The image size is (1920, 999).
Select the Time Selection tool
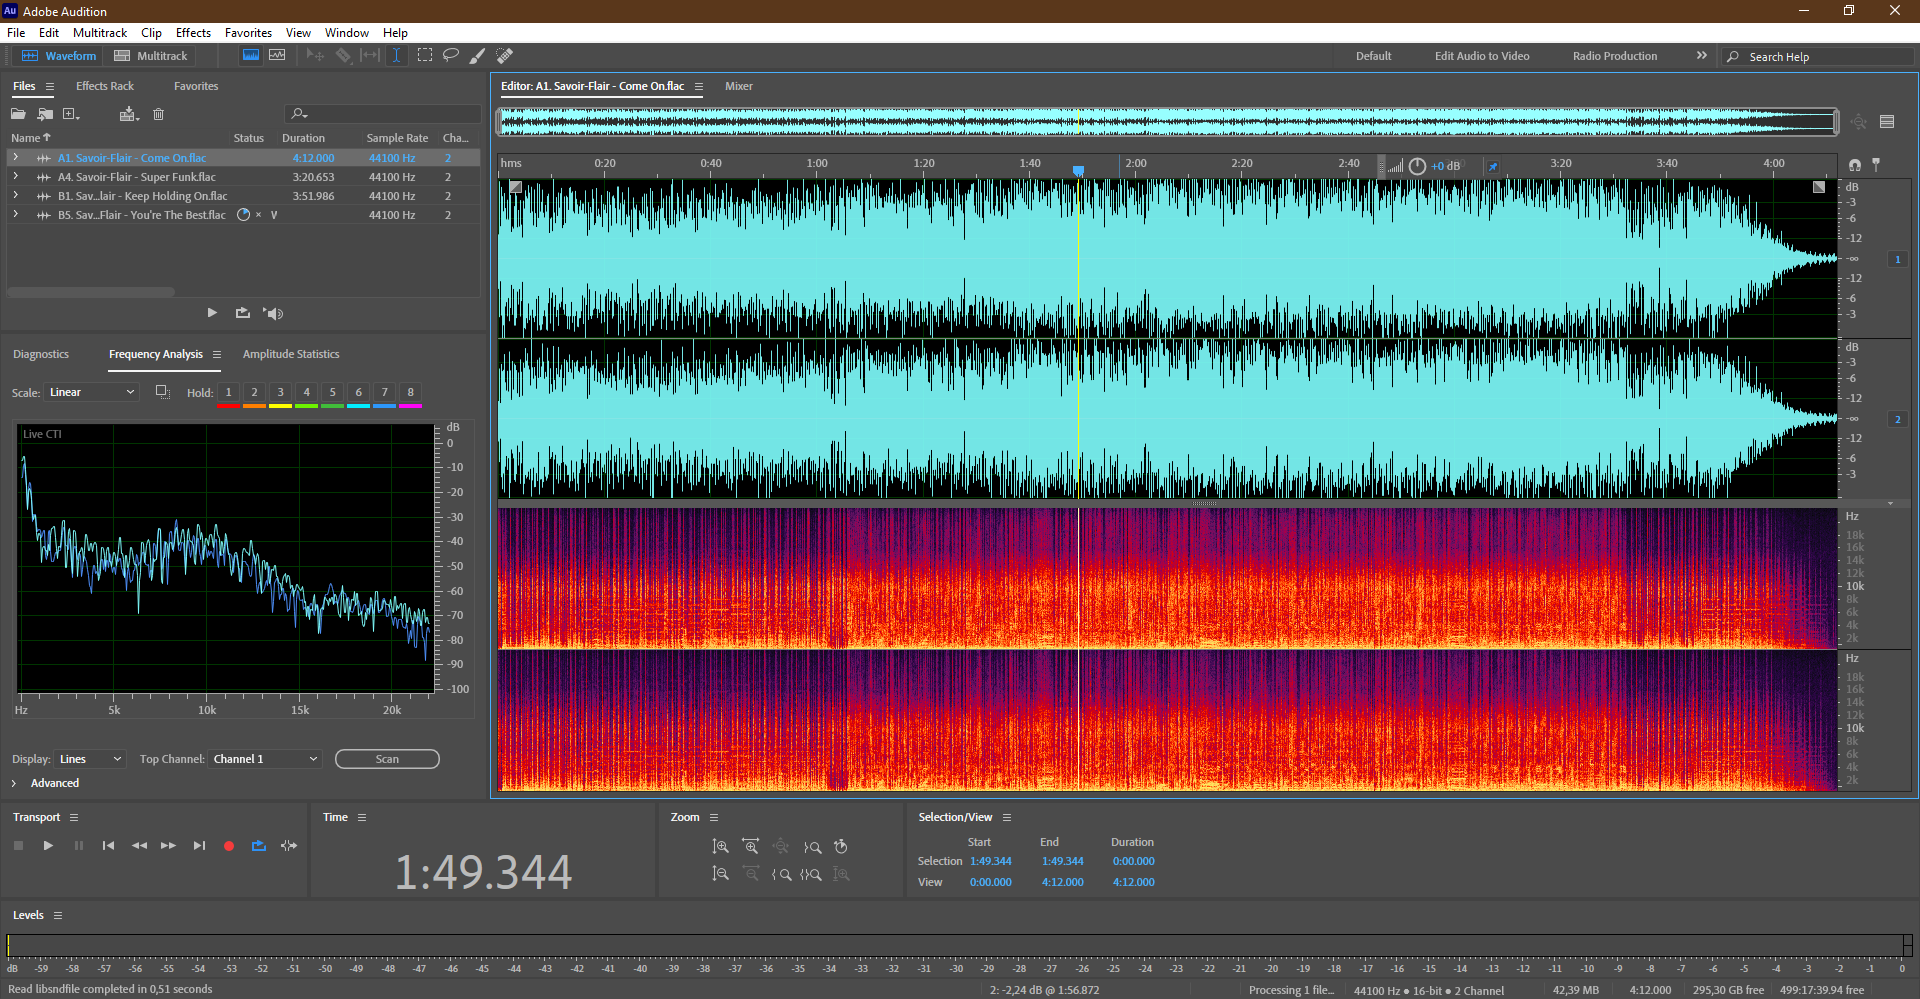[397, 55]
